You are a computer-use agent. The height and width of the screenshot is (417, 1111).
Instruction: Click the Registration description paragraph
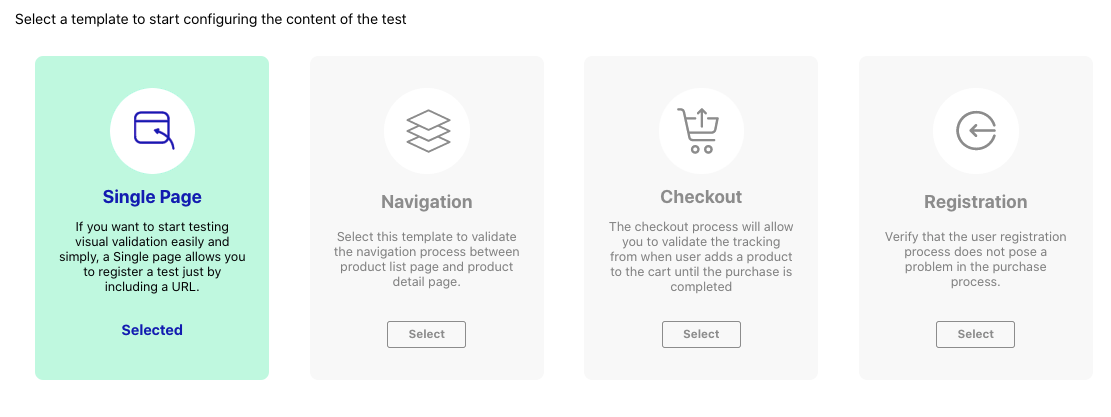[x=975, y=259]
